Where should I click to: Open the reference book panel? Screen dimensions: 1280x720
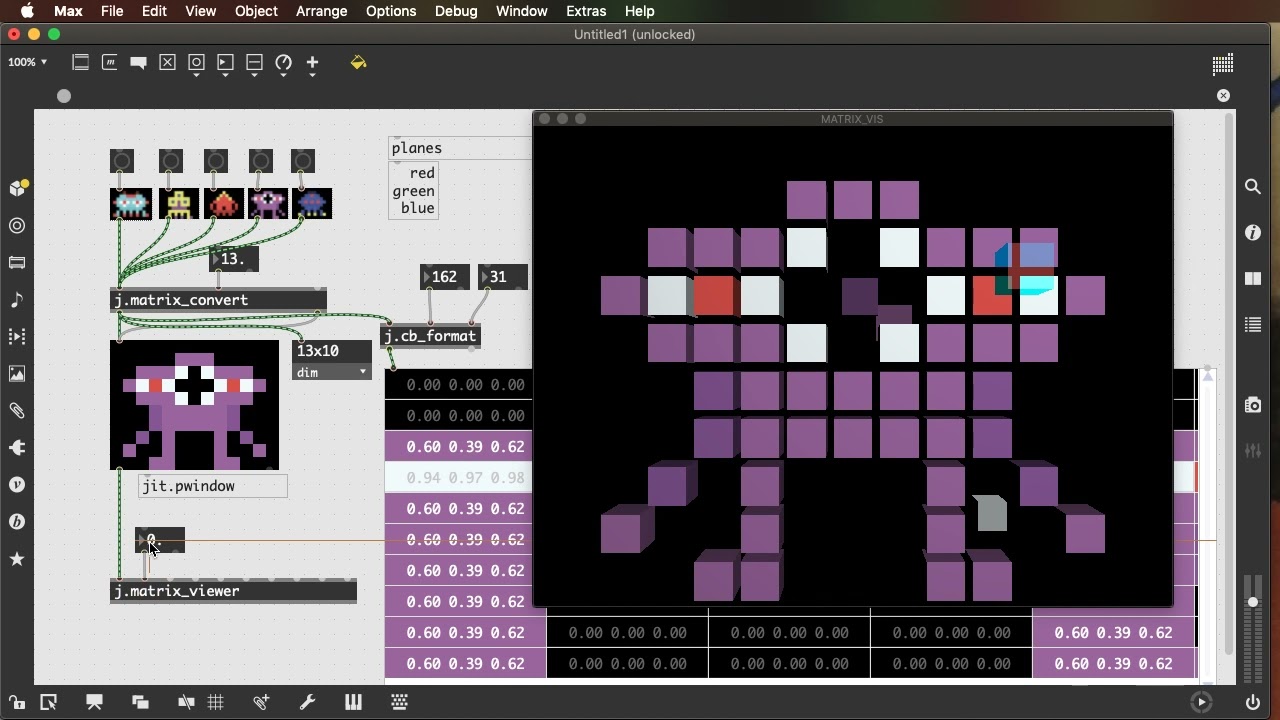(1253, 279)
